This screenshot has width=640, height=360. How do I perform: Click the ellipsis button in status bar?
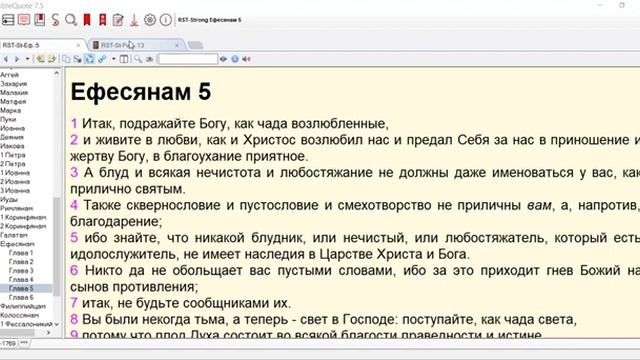point(24,343)
